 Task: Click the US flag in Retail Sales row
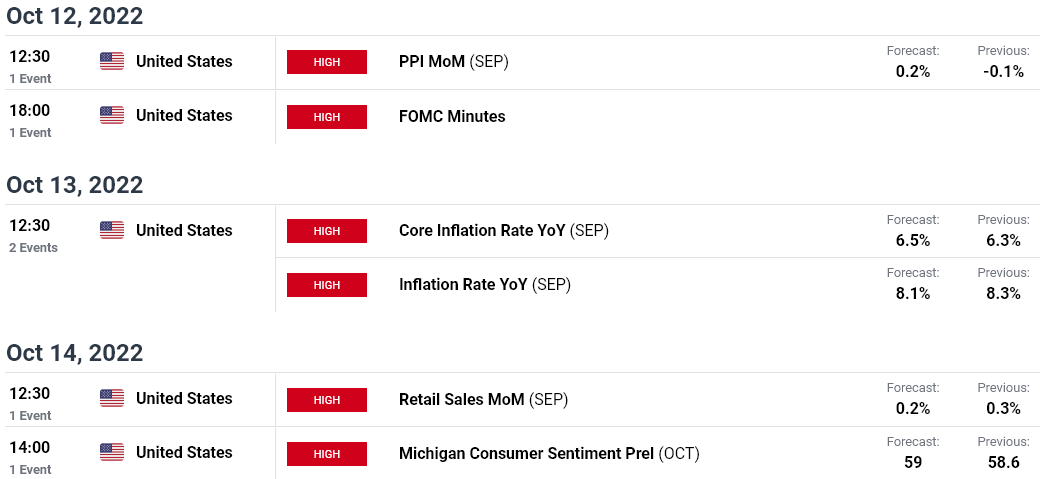[112, 398]
